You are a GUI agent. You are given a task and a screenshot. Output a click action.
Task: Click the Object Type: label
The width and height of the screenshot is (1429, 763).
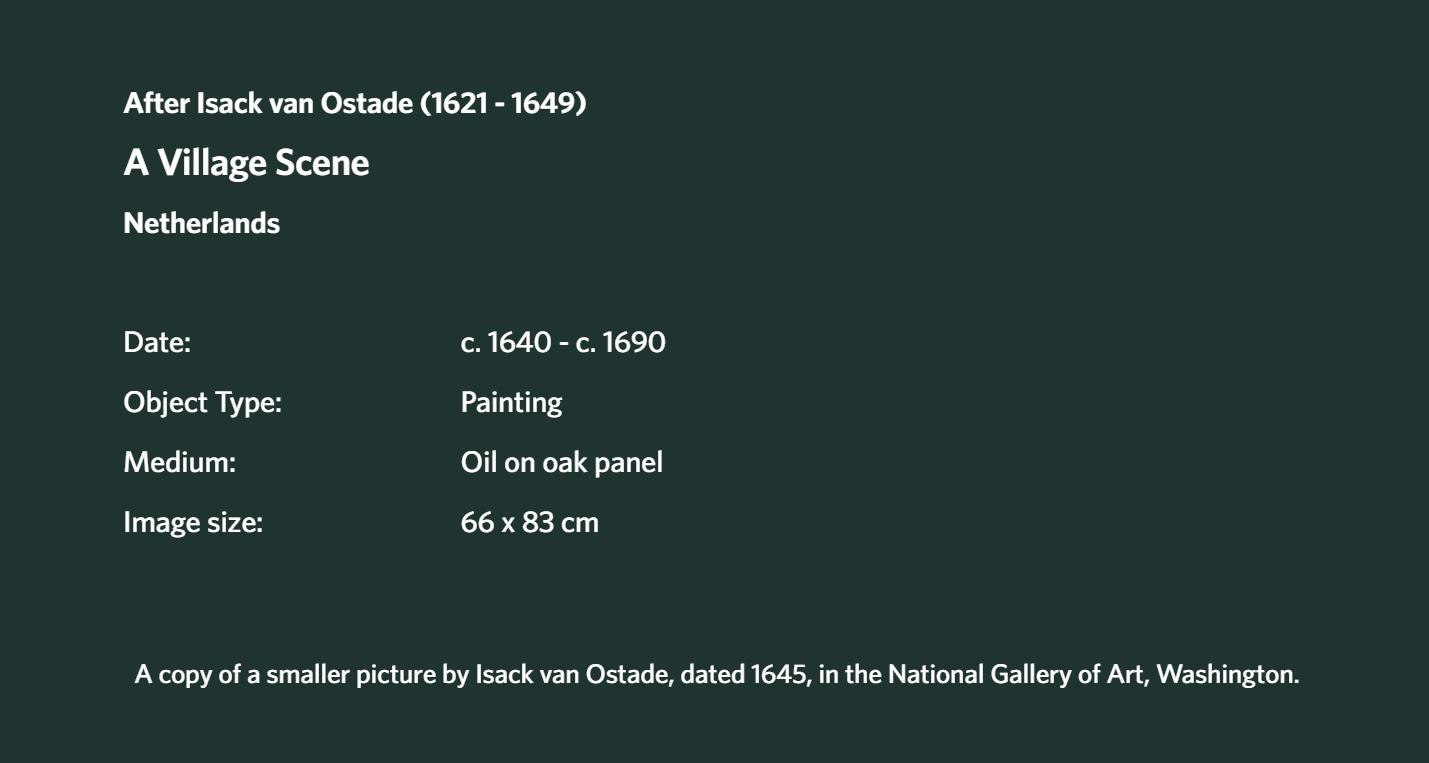pos(203,403)
